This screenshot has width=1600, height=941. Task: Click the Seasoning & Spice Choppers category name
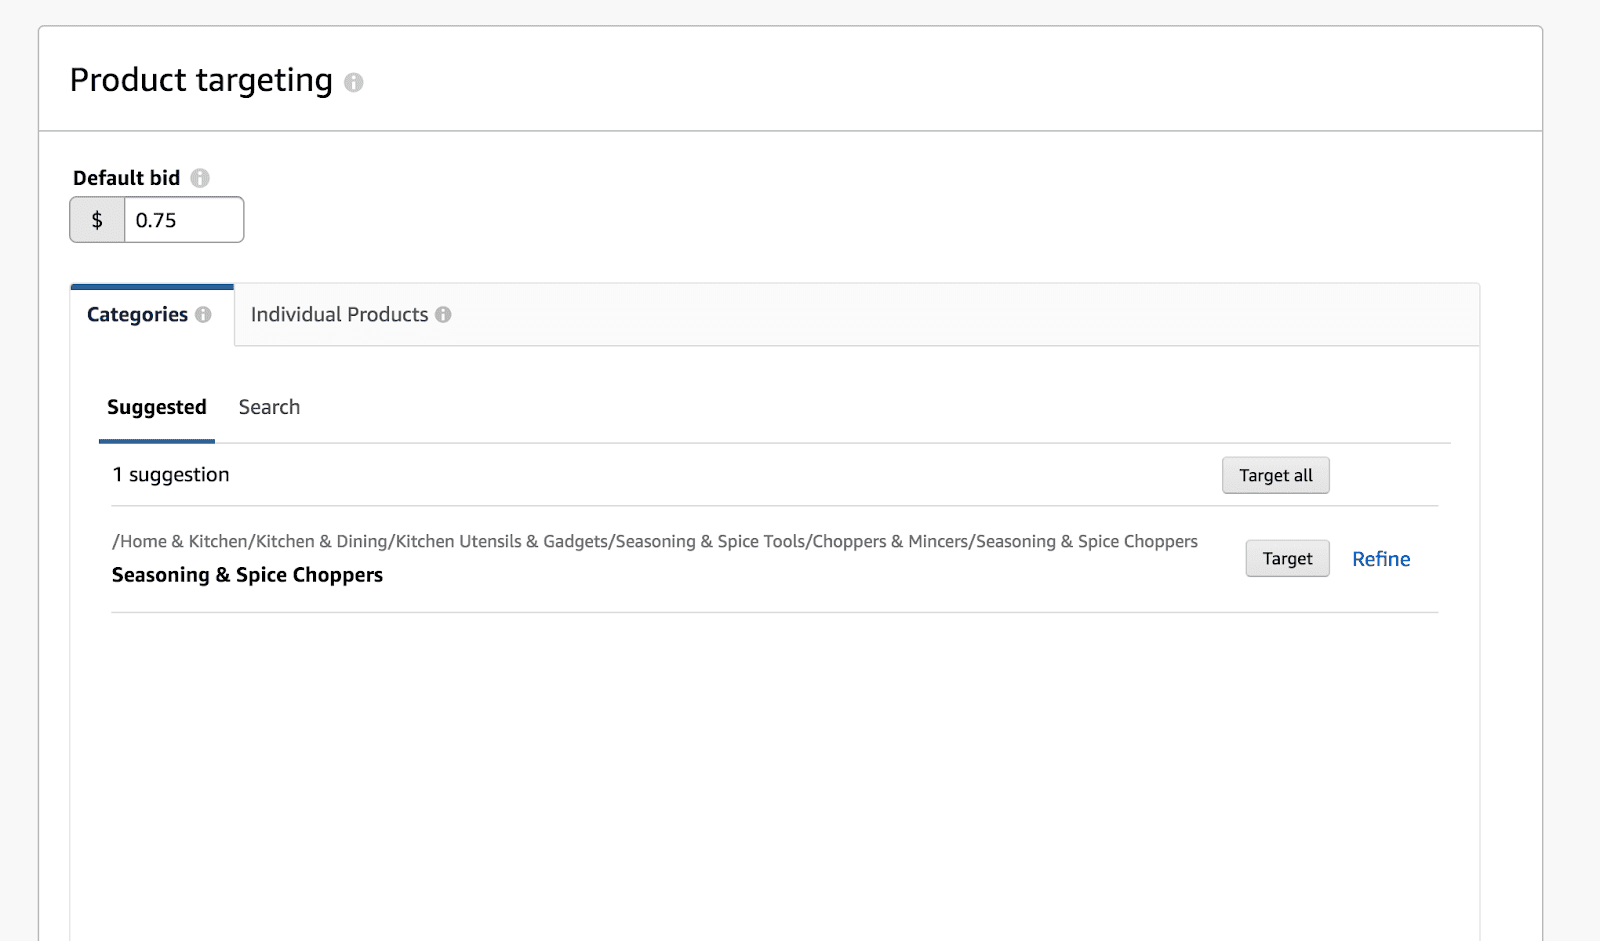click(247, 575)
